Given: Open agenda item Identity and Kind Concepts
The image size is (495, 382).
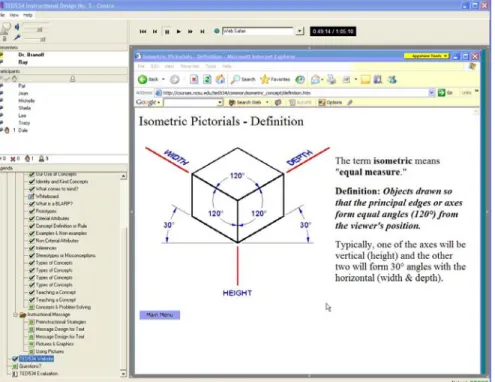Looking at the screenshot, I should [x=62, y=181].
